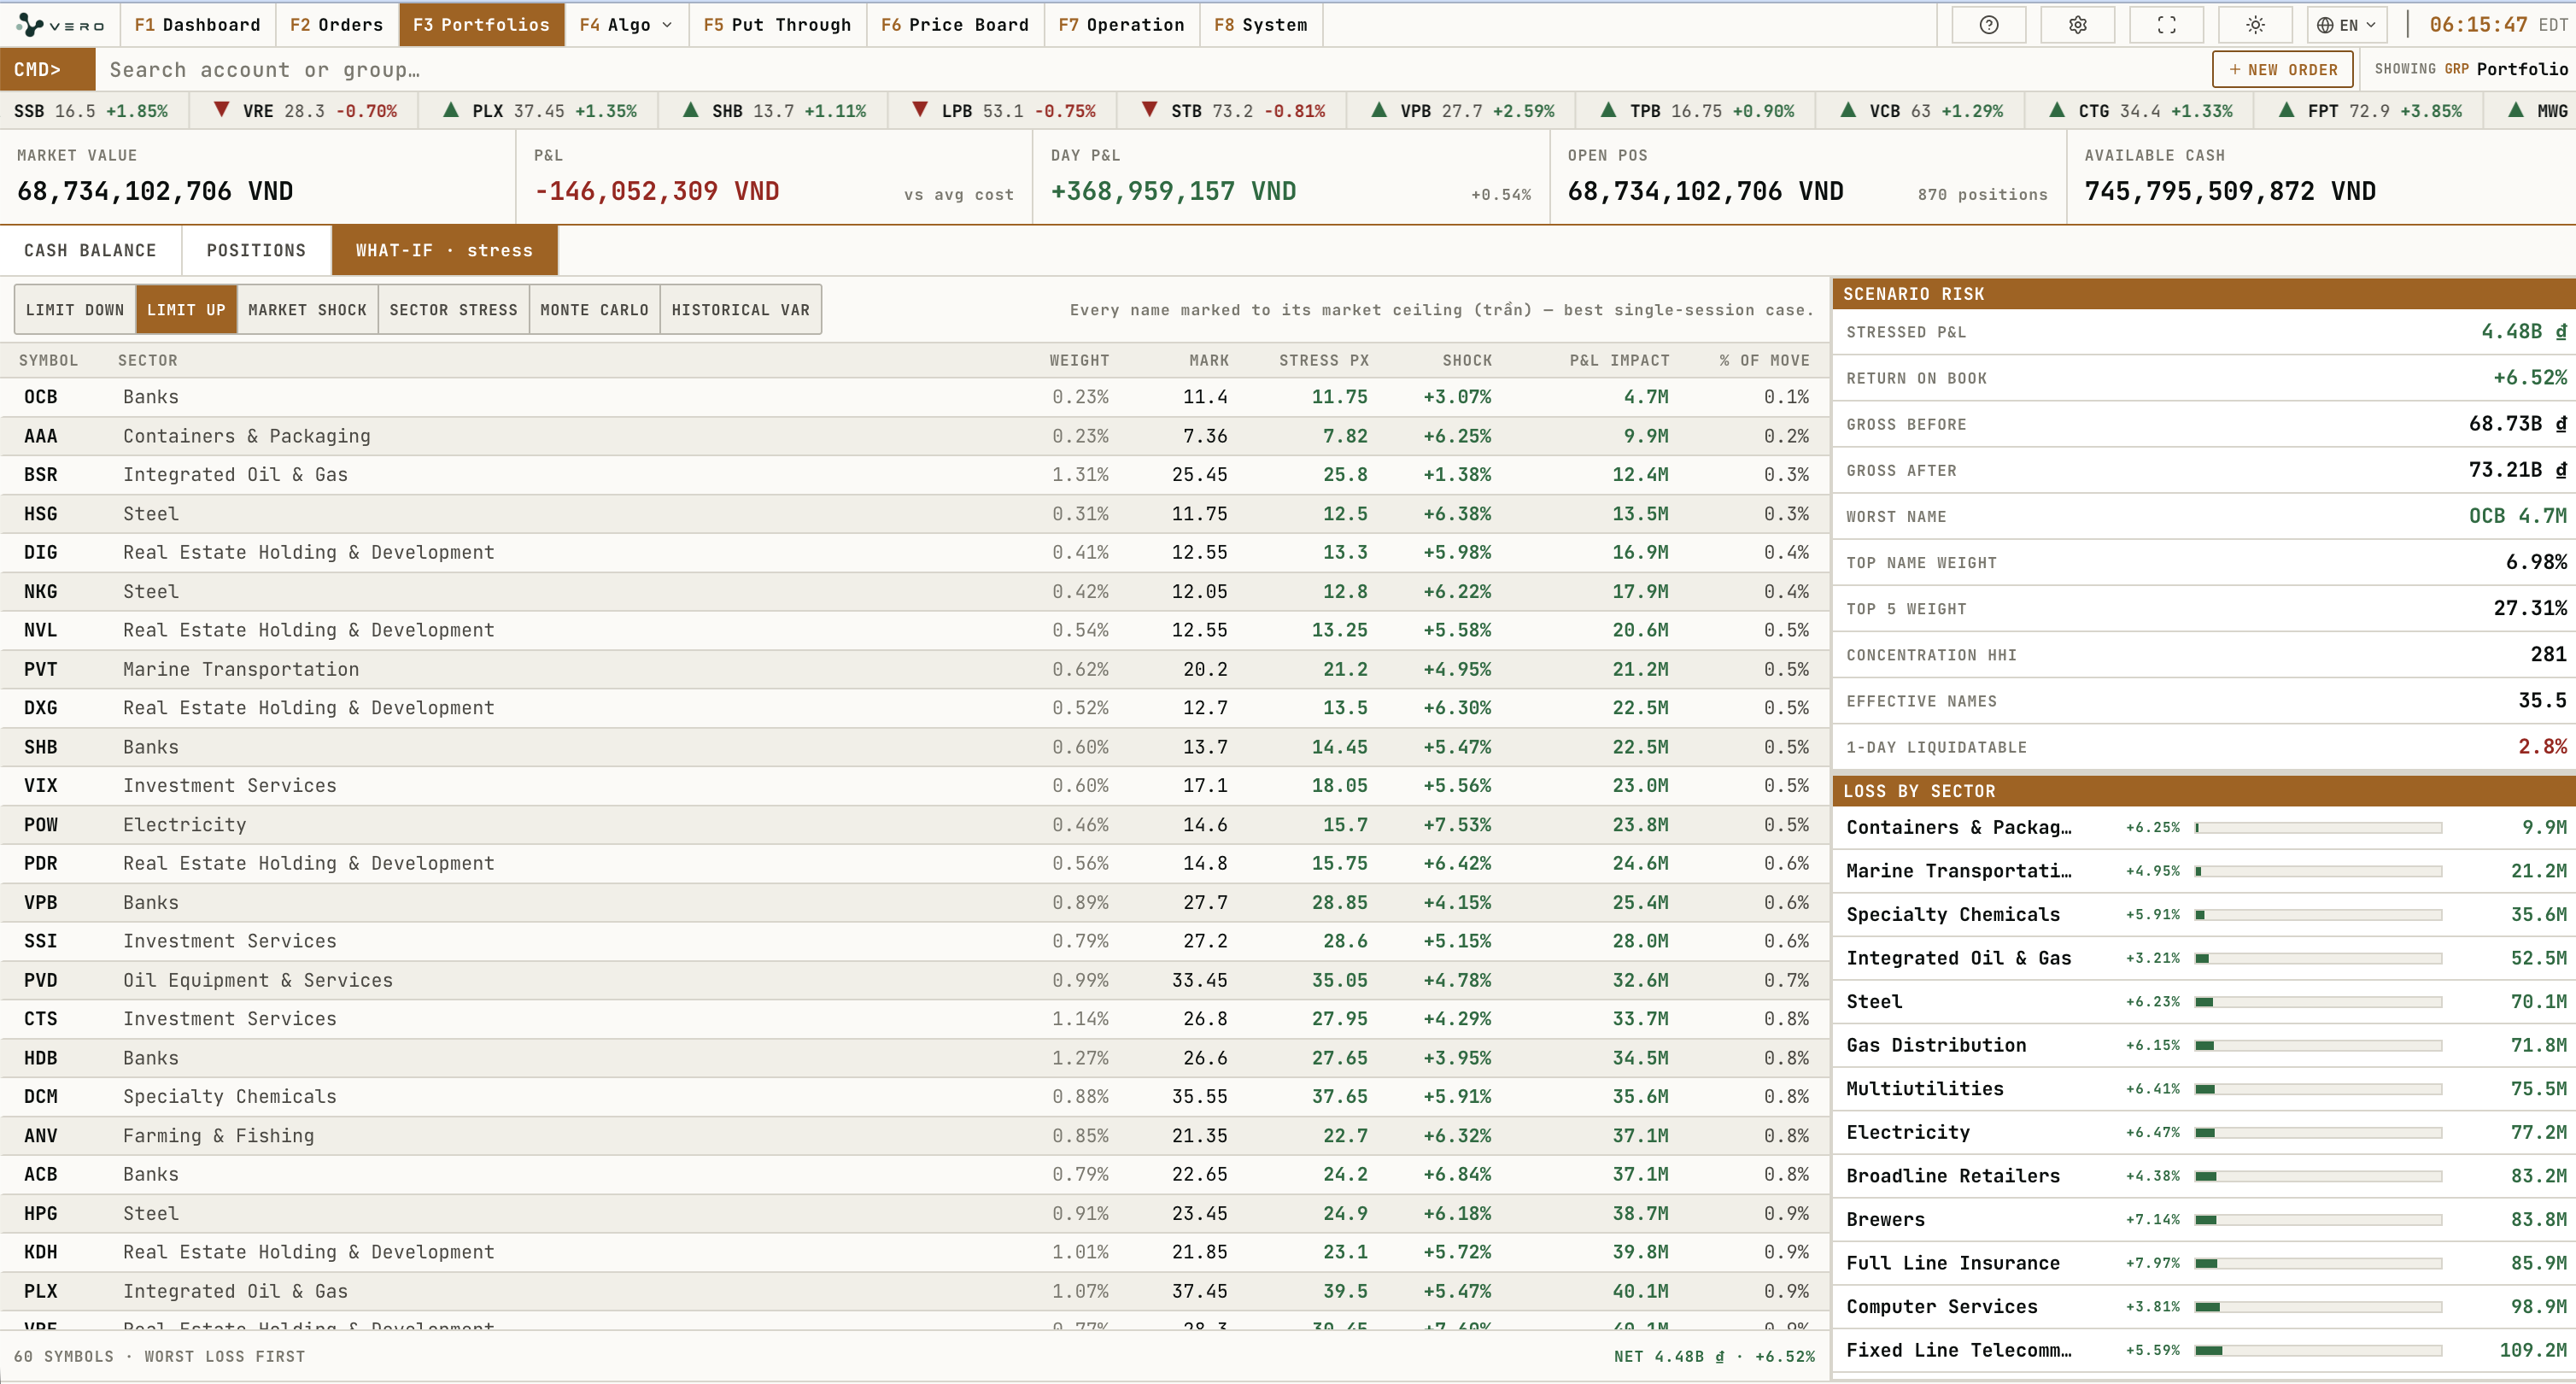Click the TPB up-arrow ticker icon
Viewport: 2576px width, 1384px height.
click(x=1608, y=110)
